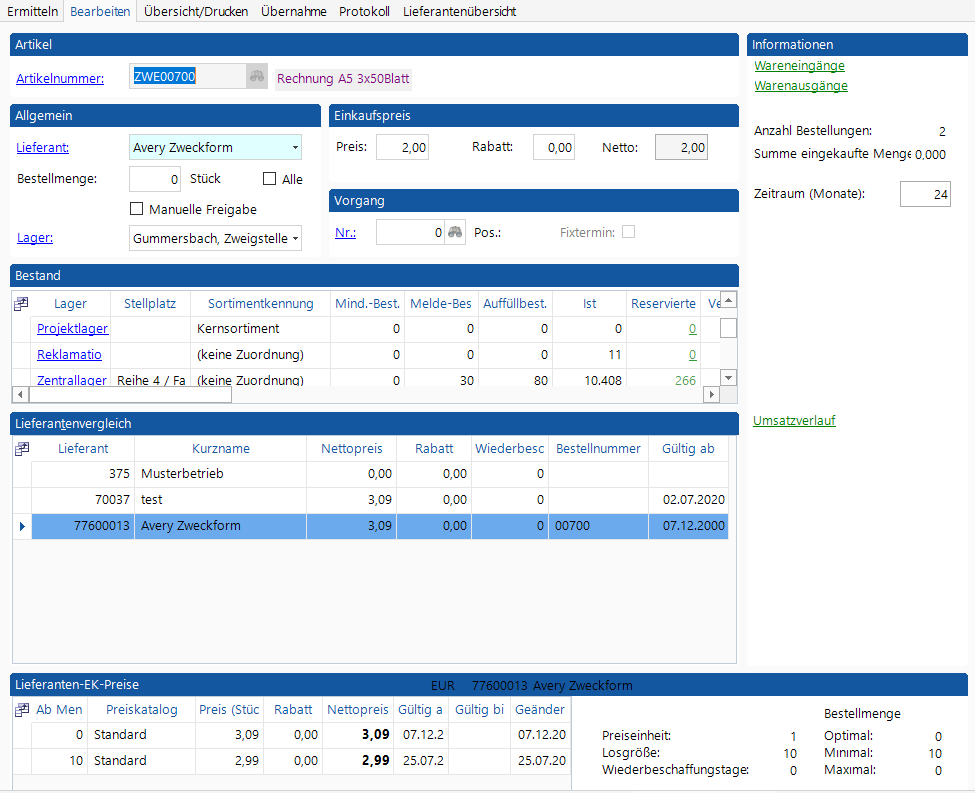Viewport: 975px width, 793px height.
Task: Click Bestand grid horizontal scroll-right arrow
Action: (x=712, y=395)
